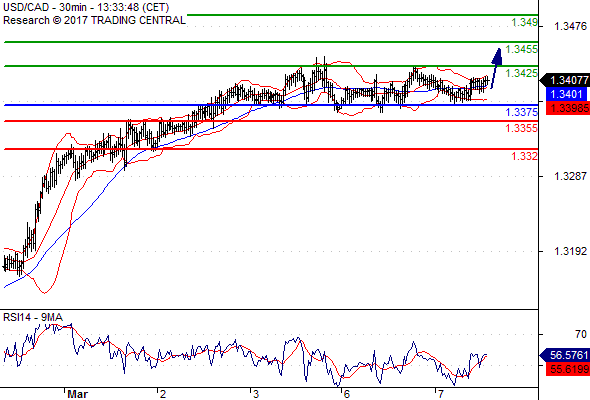Viewport: 590px width, 400px height.
Task: Select the 1.3375 blue pivot label
Action: coord(522,112)
